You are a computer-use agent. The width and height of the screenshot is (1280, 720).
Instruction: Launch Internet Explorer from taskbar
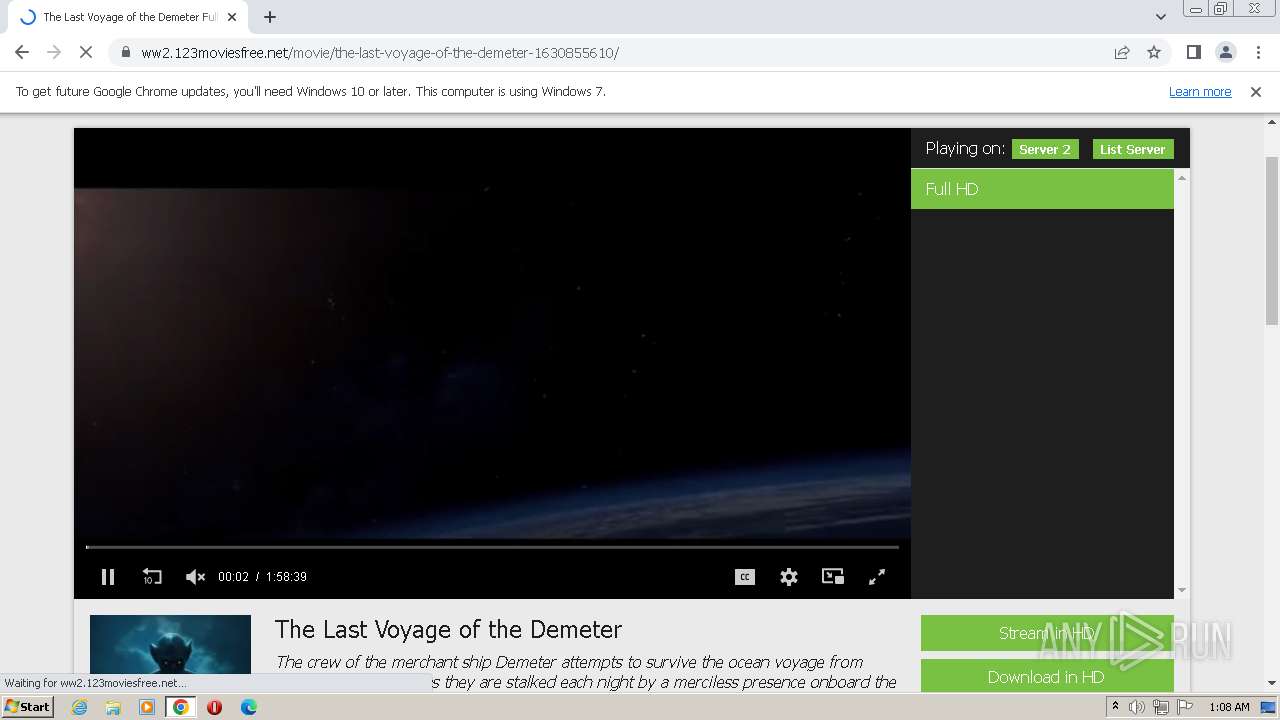pos(79,707)
